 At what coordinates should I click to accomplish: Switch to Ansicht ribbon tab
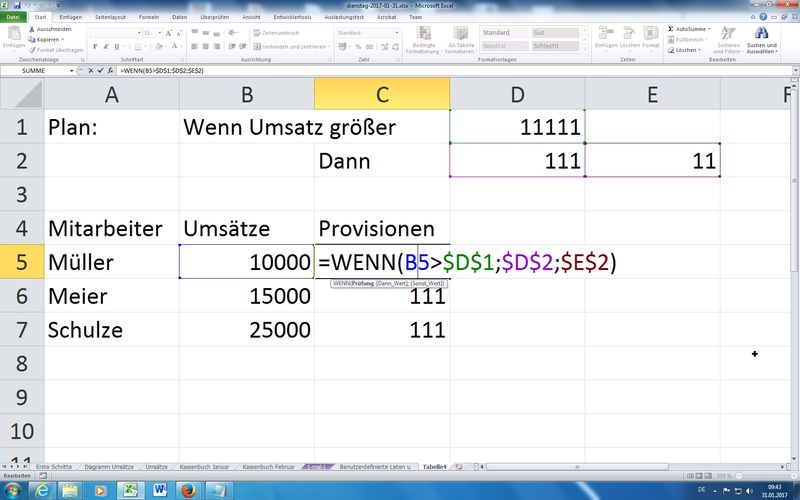click(252, 17)
